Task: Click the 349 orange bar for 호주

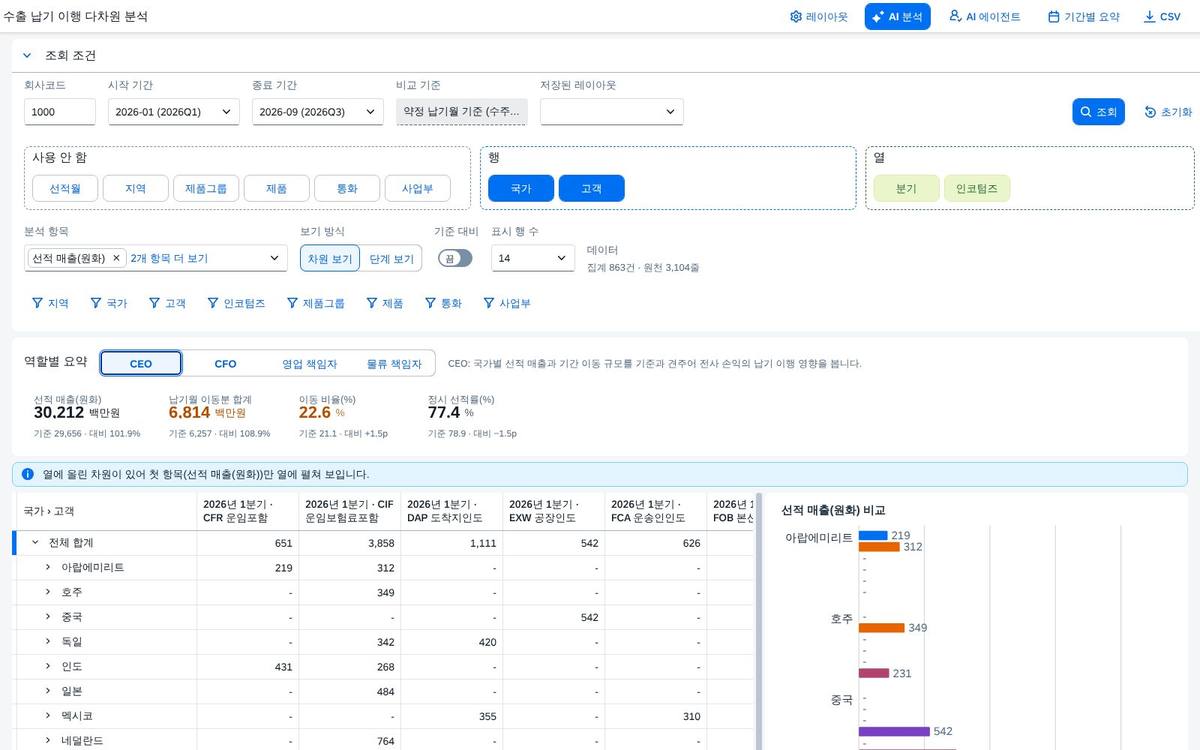Action: pyautogui.click(x=881, y=628)
